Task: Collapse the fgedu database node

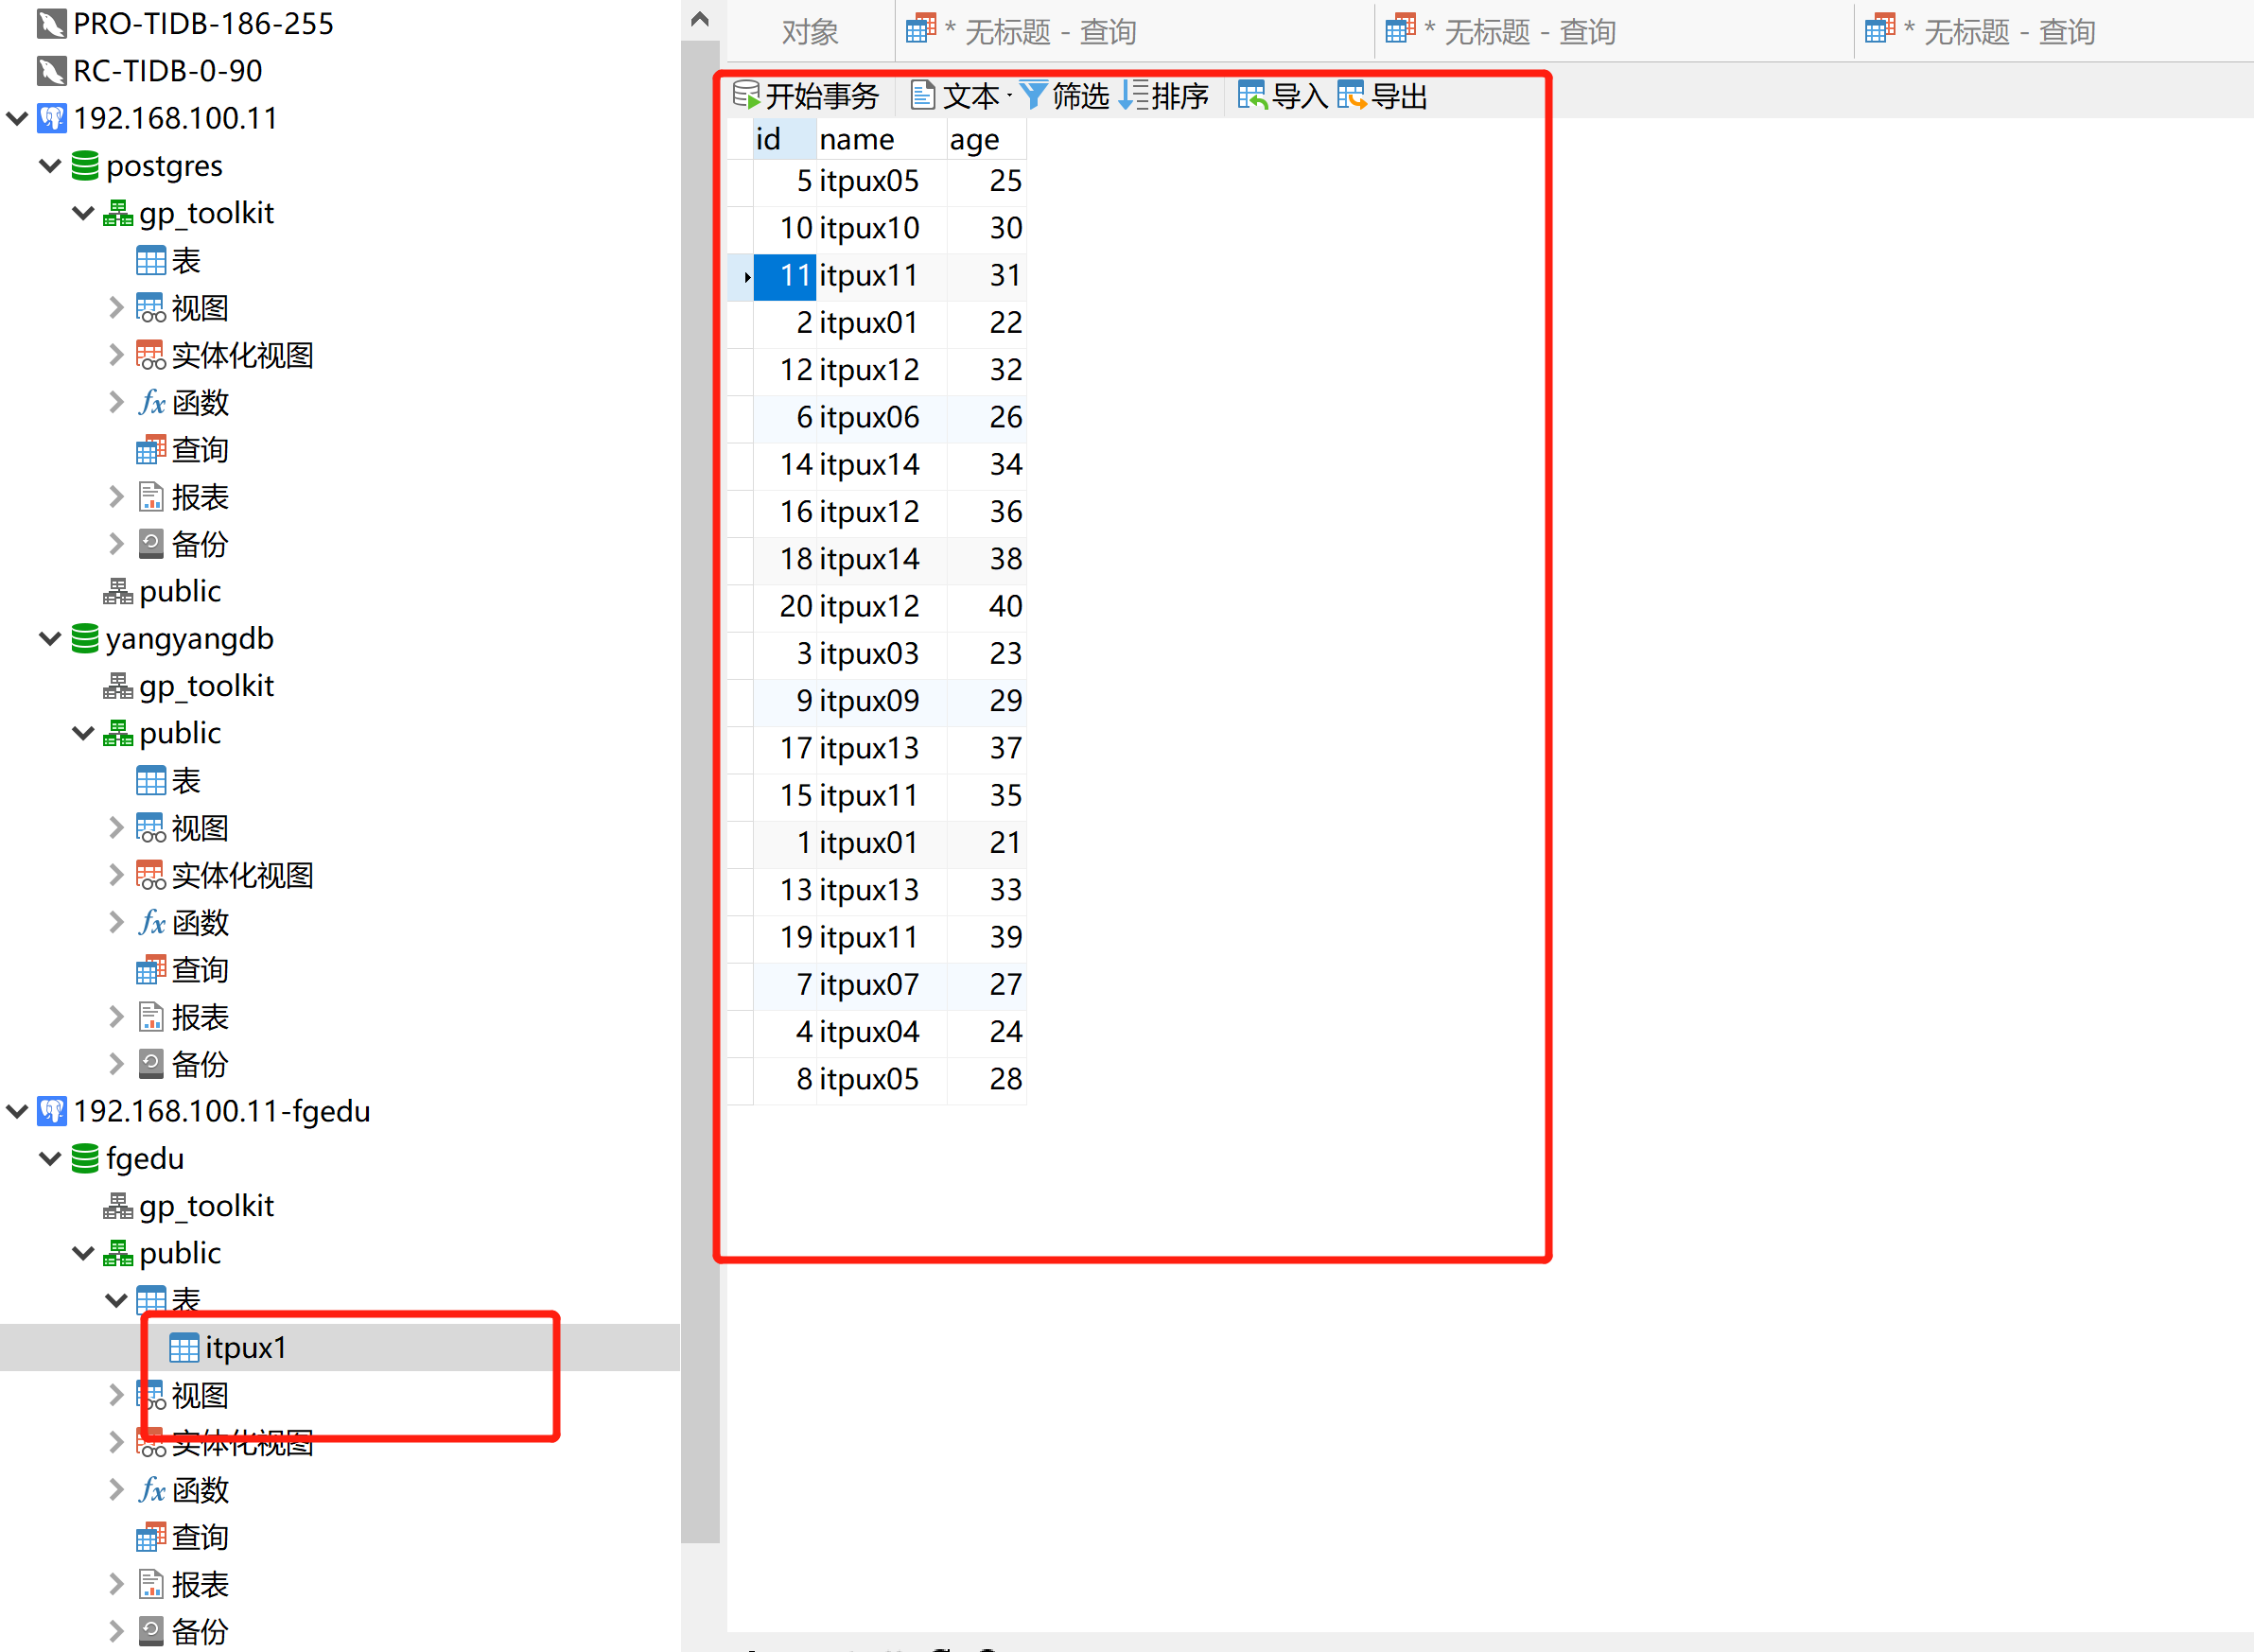Action: (50, 1158)
